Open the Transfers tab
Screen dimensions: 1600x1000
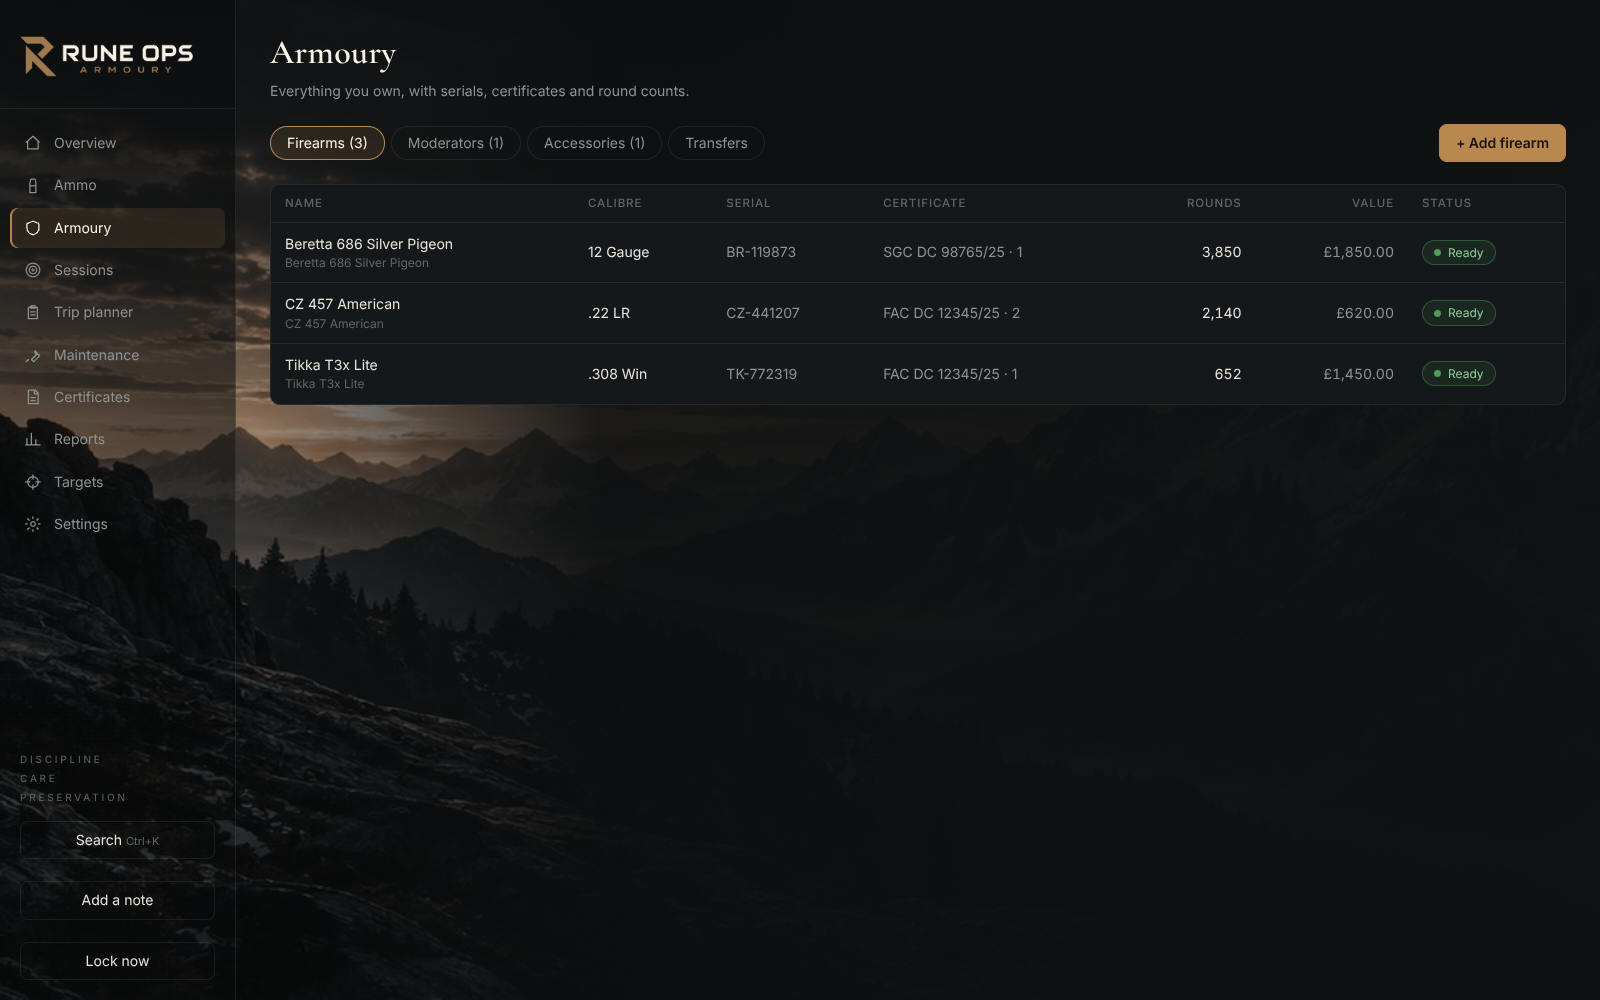tap(716, 143)
